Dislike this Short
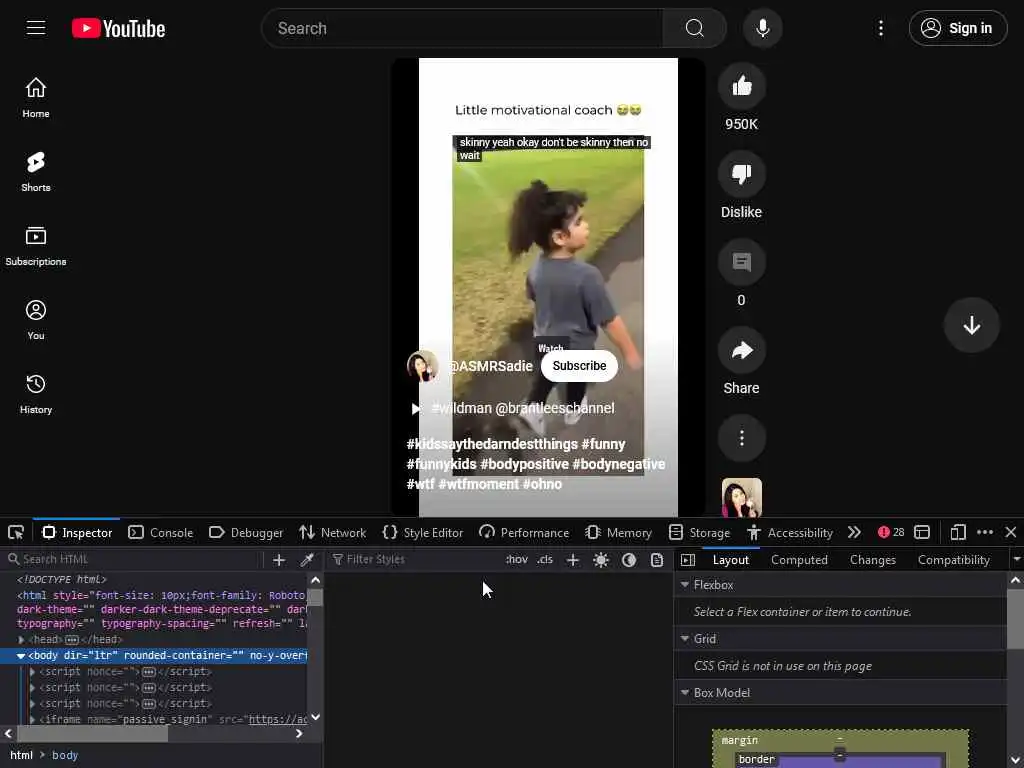1024x768 pixels. point(741,174)
